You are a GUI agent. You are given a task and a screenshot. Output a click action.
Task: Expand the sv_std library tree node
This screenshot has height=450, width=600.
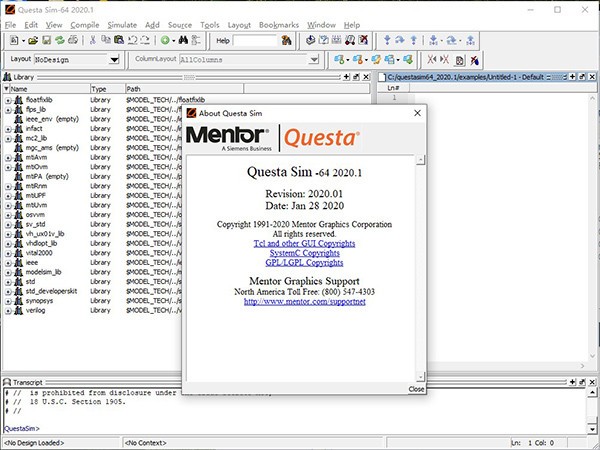8,223
